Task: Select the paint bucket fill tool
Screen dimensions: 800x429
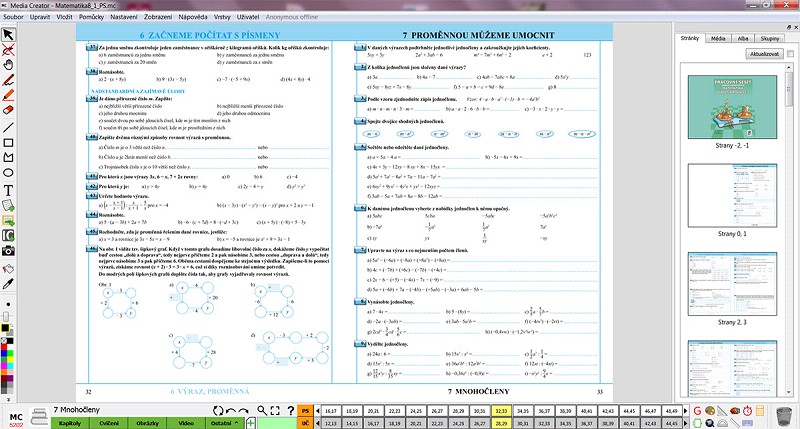Action: pyautogui.click(x=8, y=269)
